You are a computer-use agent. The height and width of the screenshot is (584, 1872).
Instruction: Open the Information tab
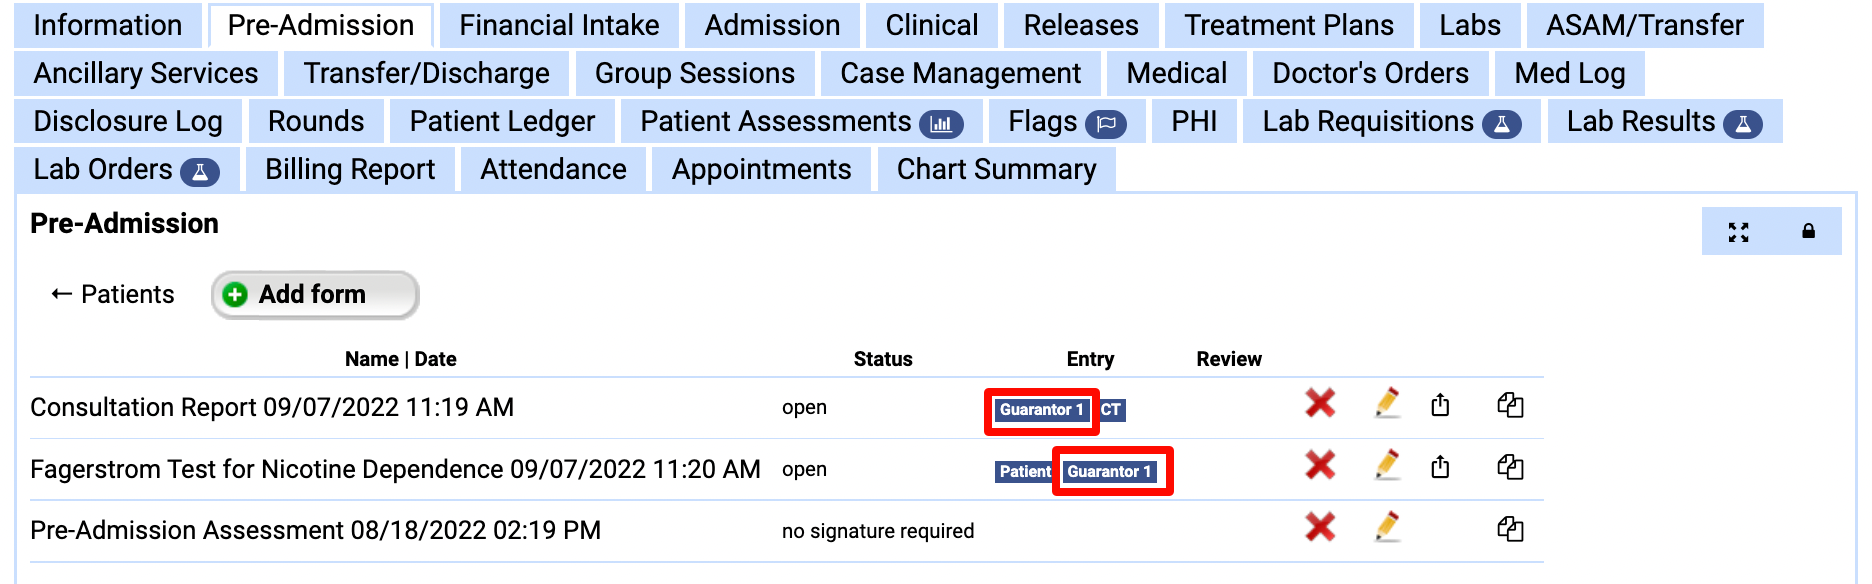107,24
